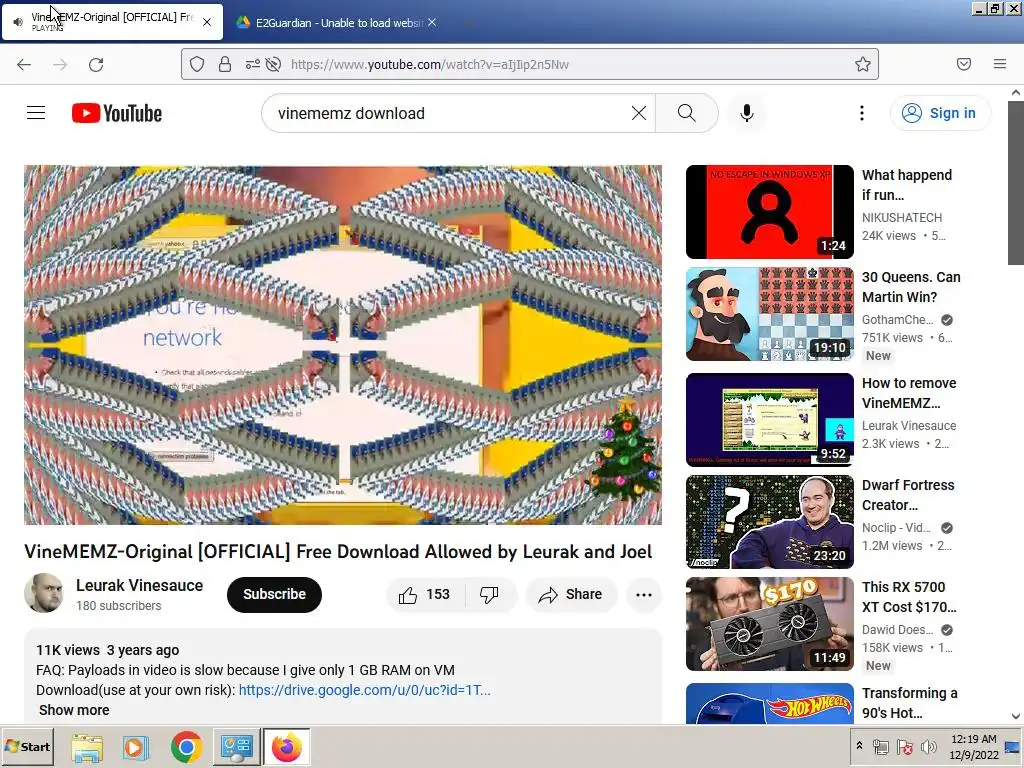This screenshot has width=1024, height=768.
Task: Expand description with Show more
Action: (x=74, y=710)
